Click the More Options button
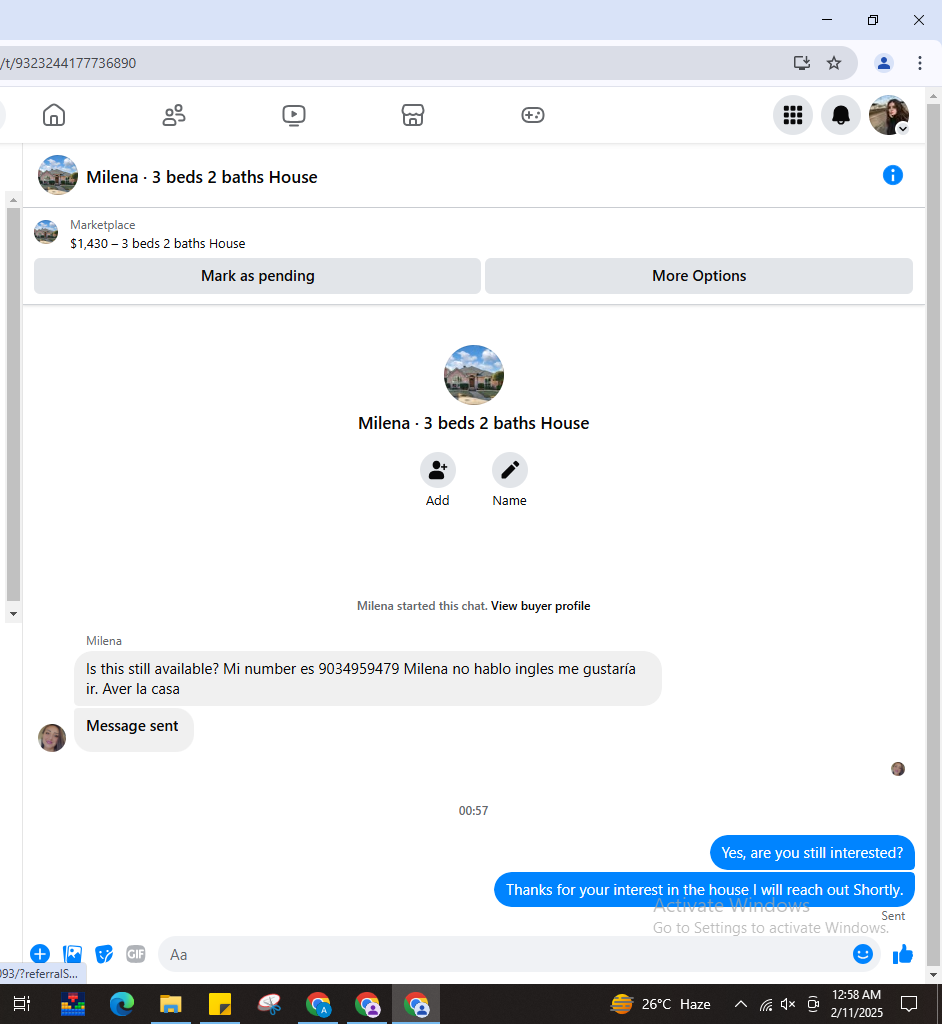 (699, 276)
